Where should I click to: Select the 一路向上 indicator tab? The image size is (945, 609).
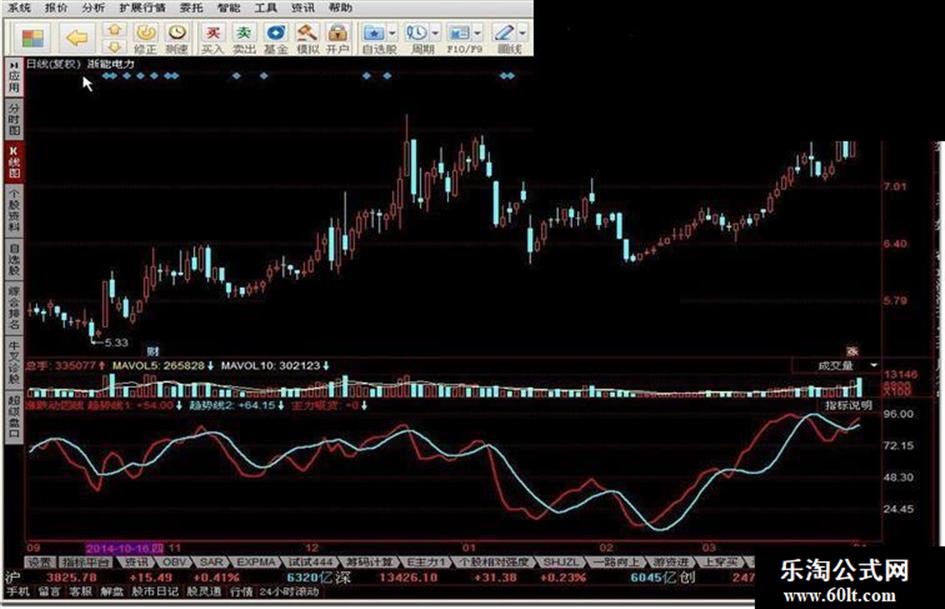pyautogui.click(x=615, y=562)
